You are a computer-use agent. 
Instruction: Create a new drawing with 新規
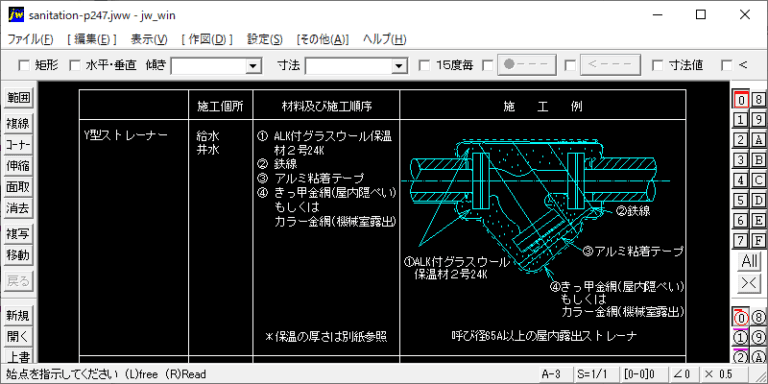pyautogui.click(x=18, y=316)
